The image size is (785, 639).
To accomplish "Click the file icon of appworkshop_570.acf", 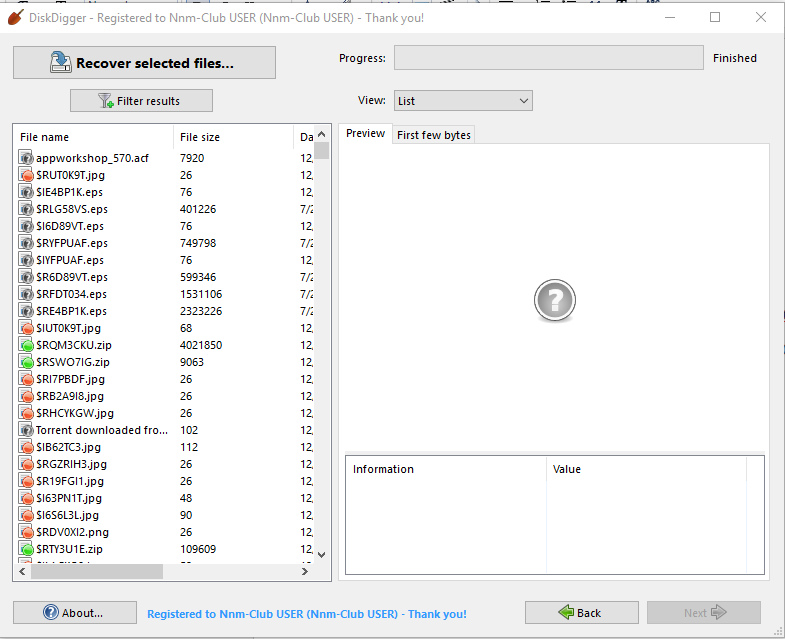I will (26, 158).
